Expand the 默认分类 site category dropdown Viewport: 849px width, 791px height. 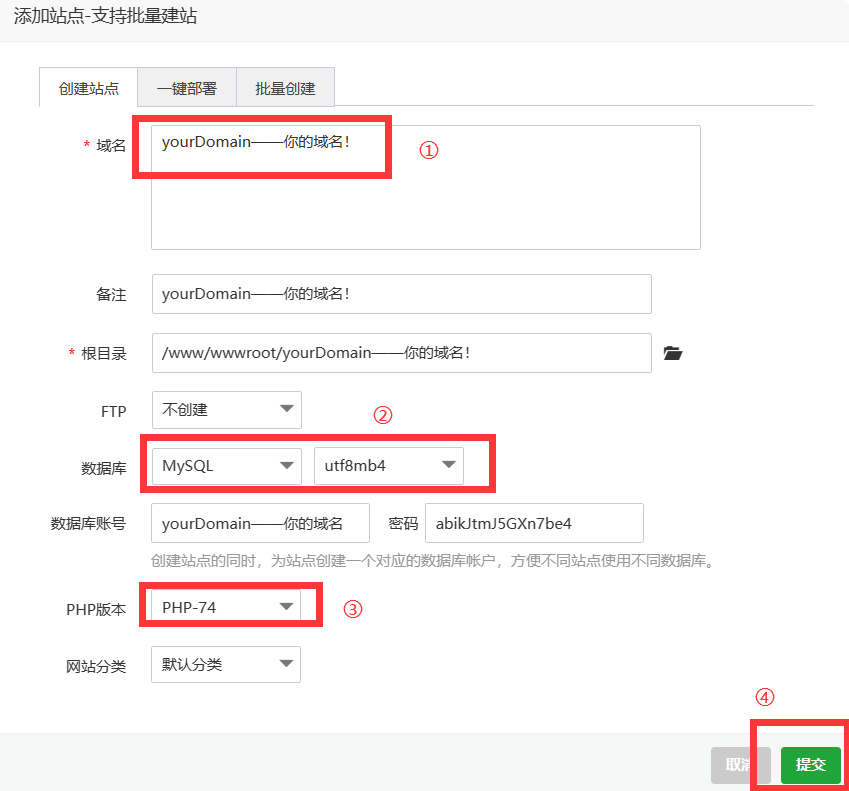[226, 664]
